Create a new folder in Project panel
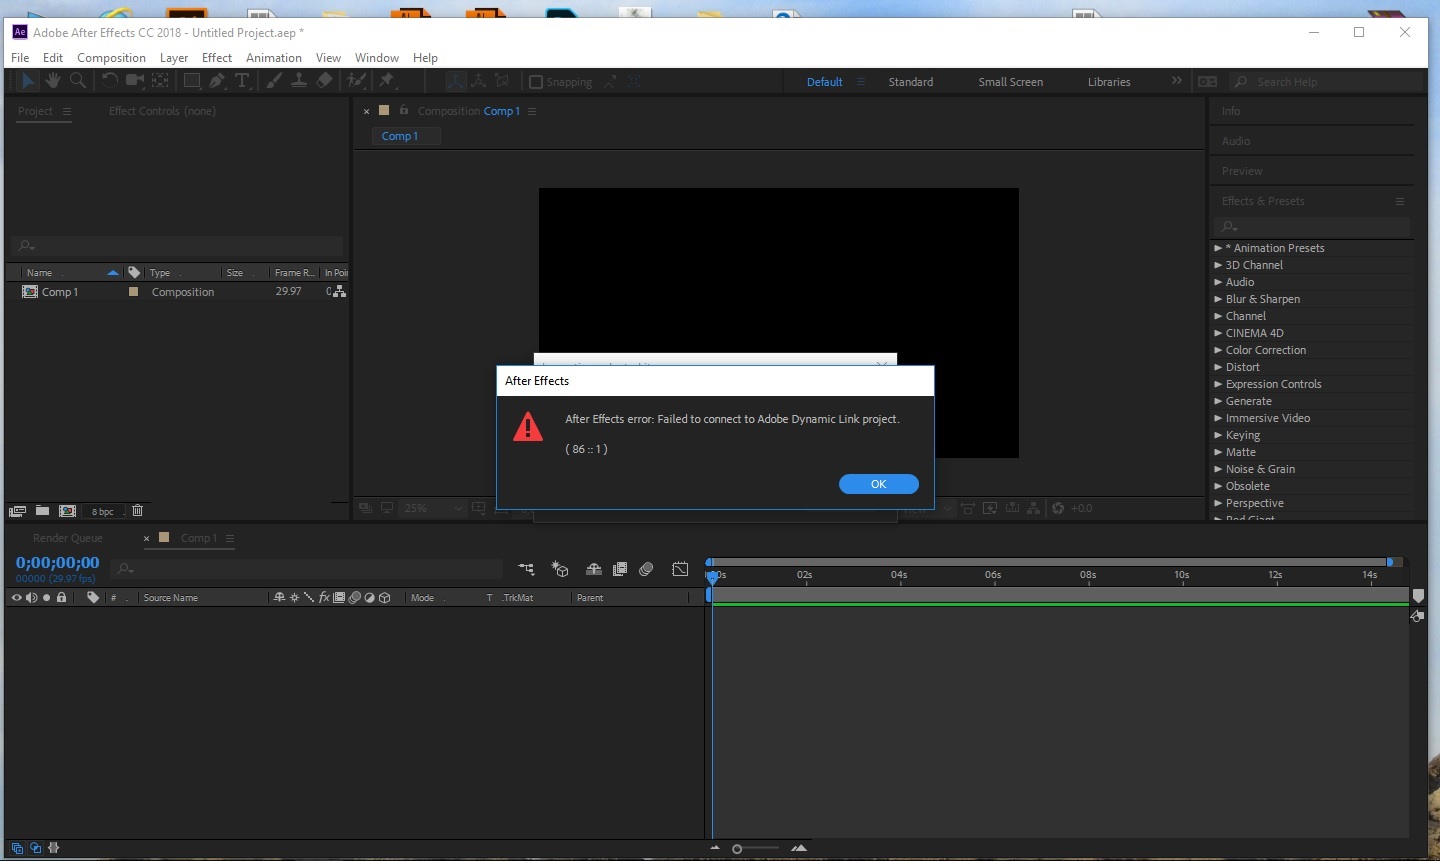Viewport: 1440px width, 861px height. point(42,511)
